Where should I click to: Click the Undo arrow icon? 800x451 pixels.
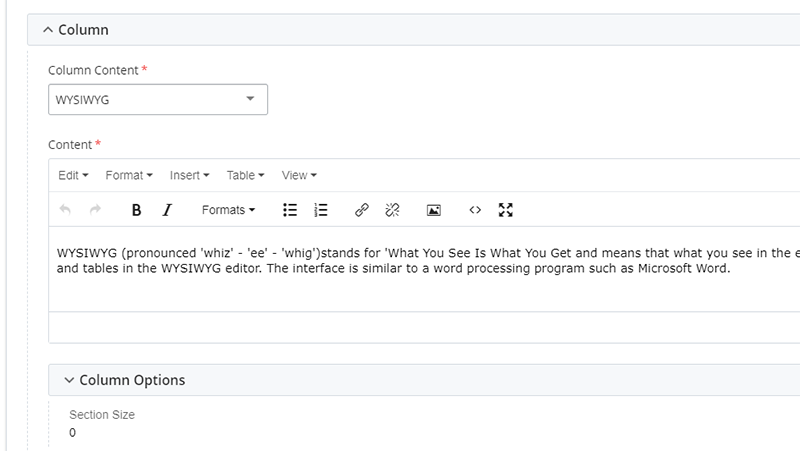pyautogui.click(x=65, y=210)
